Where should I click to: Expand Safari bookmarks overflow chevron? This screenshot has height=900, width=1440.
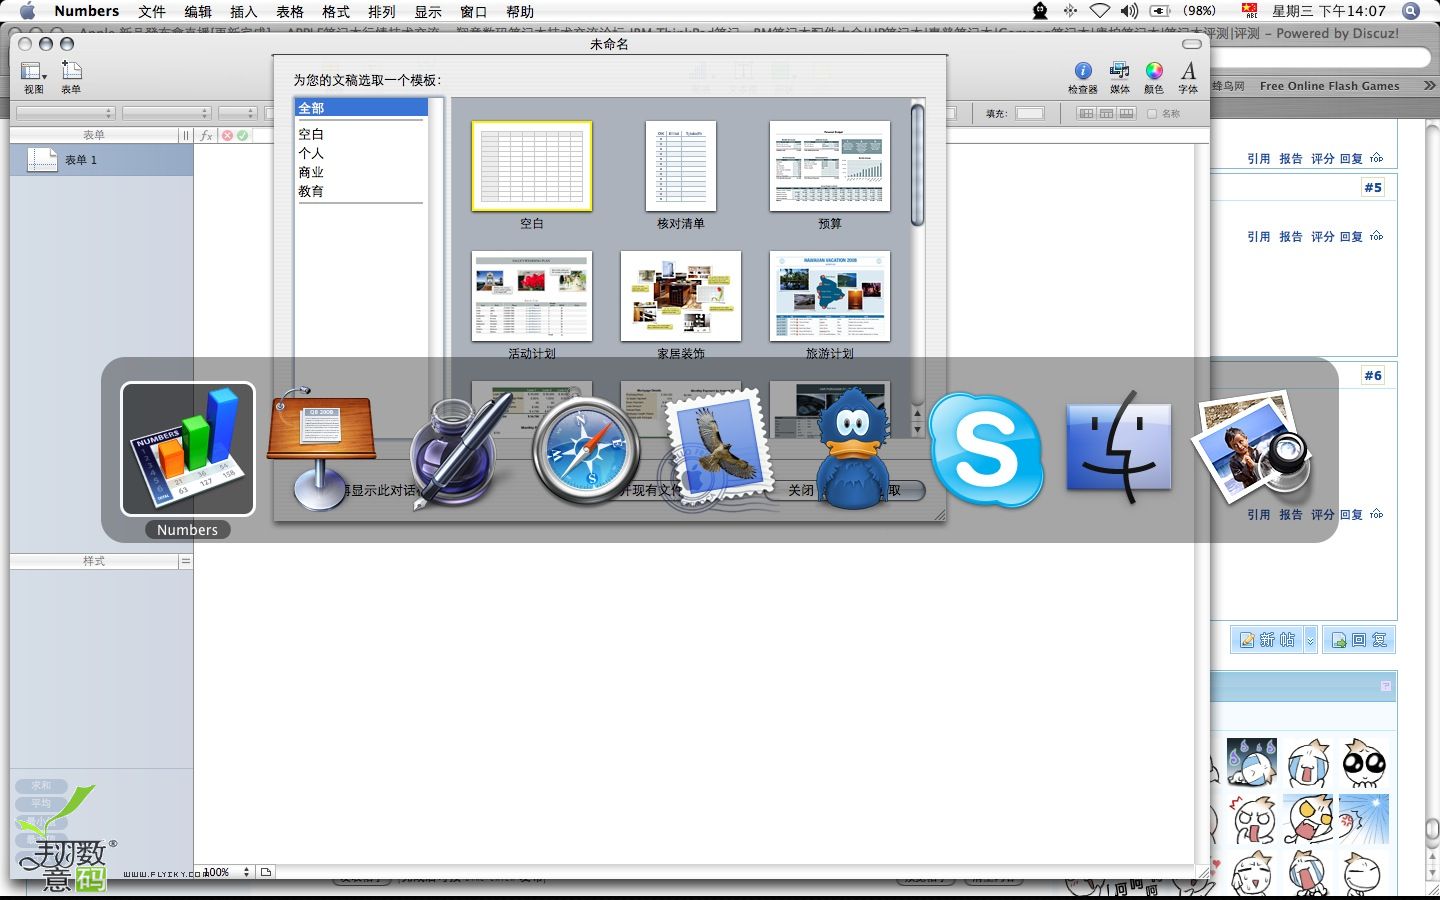[x=1429, y=86]
